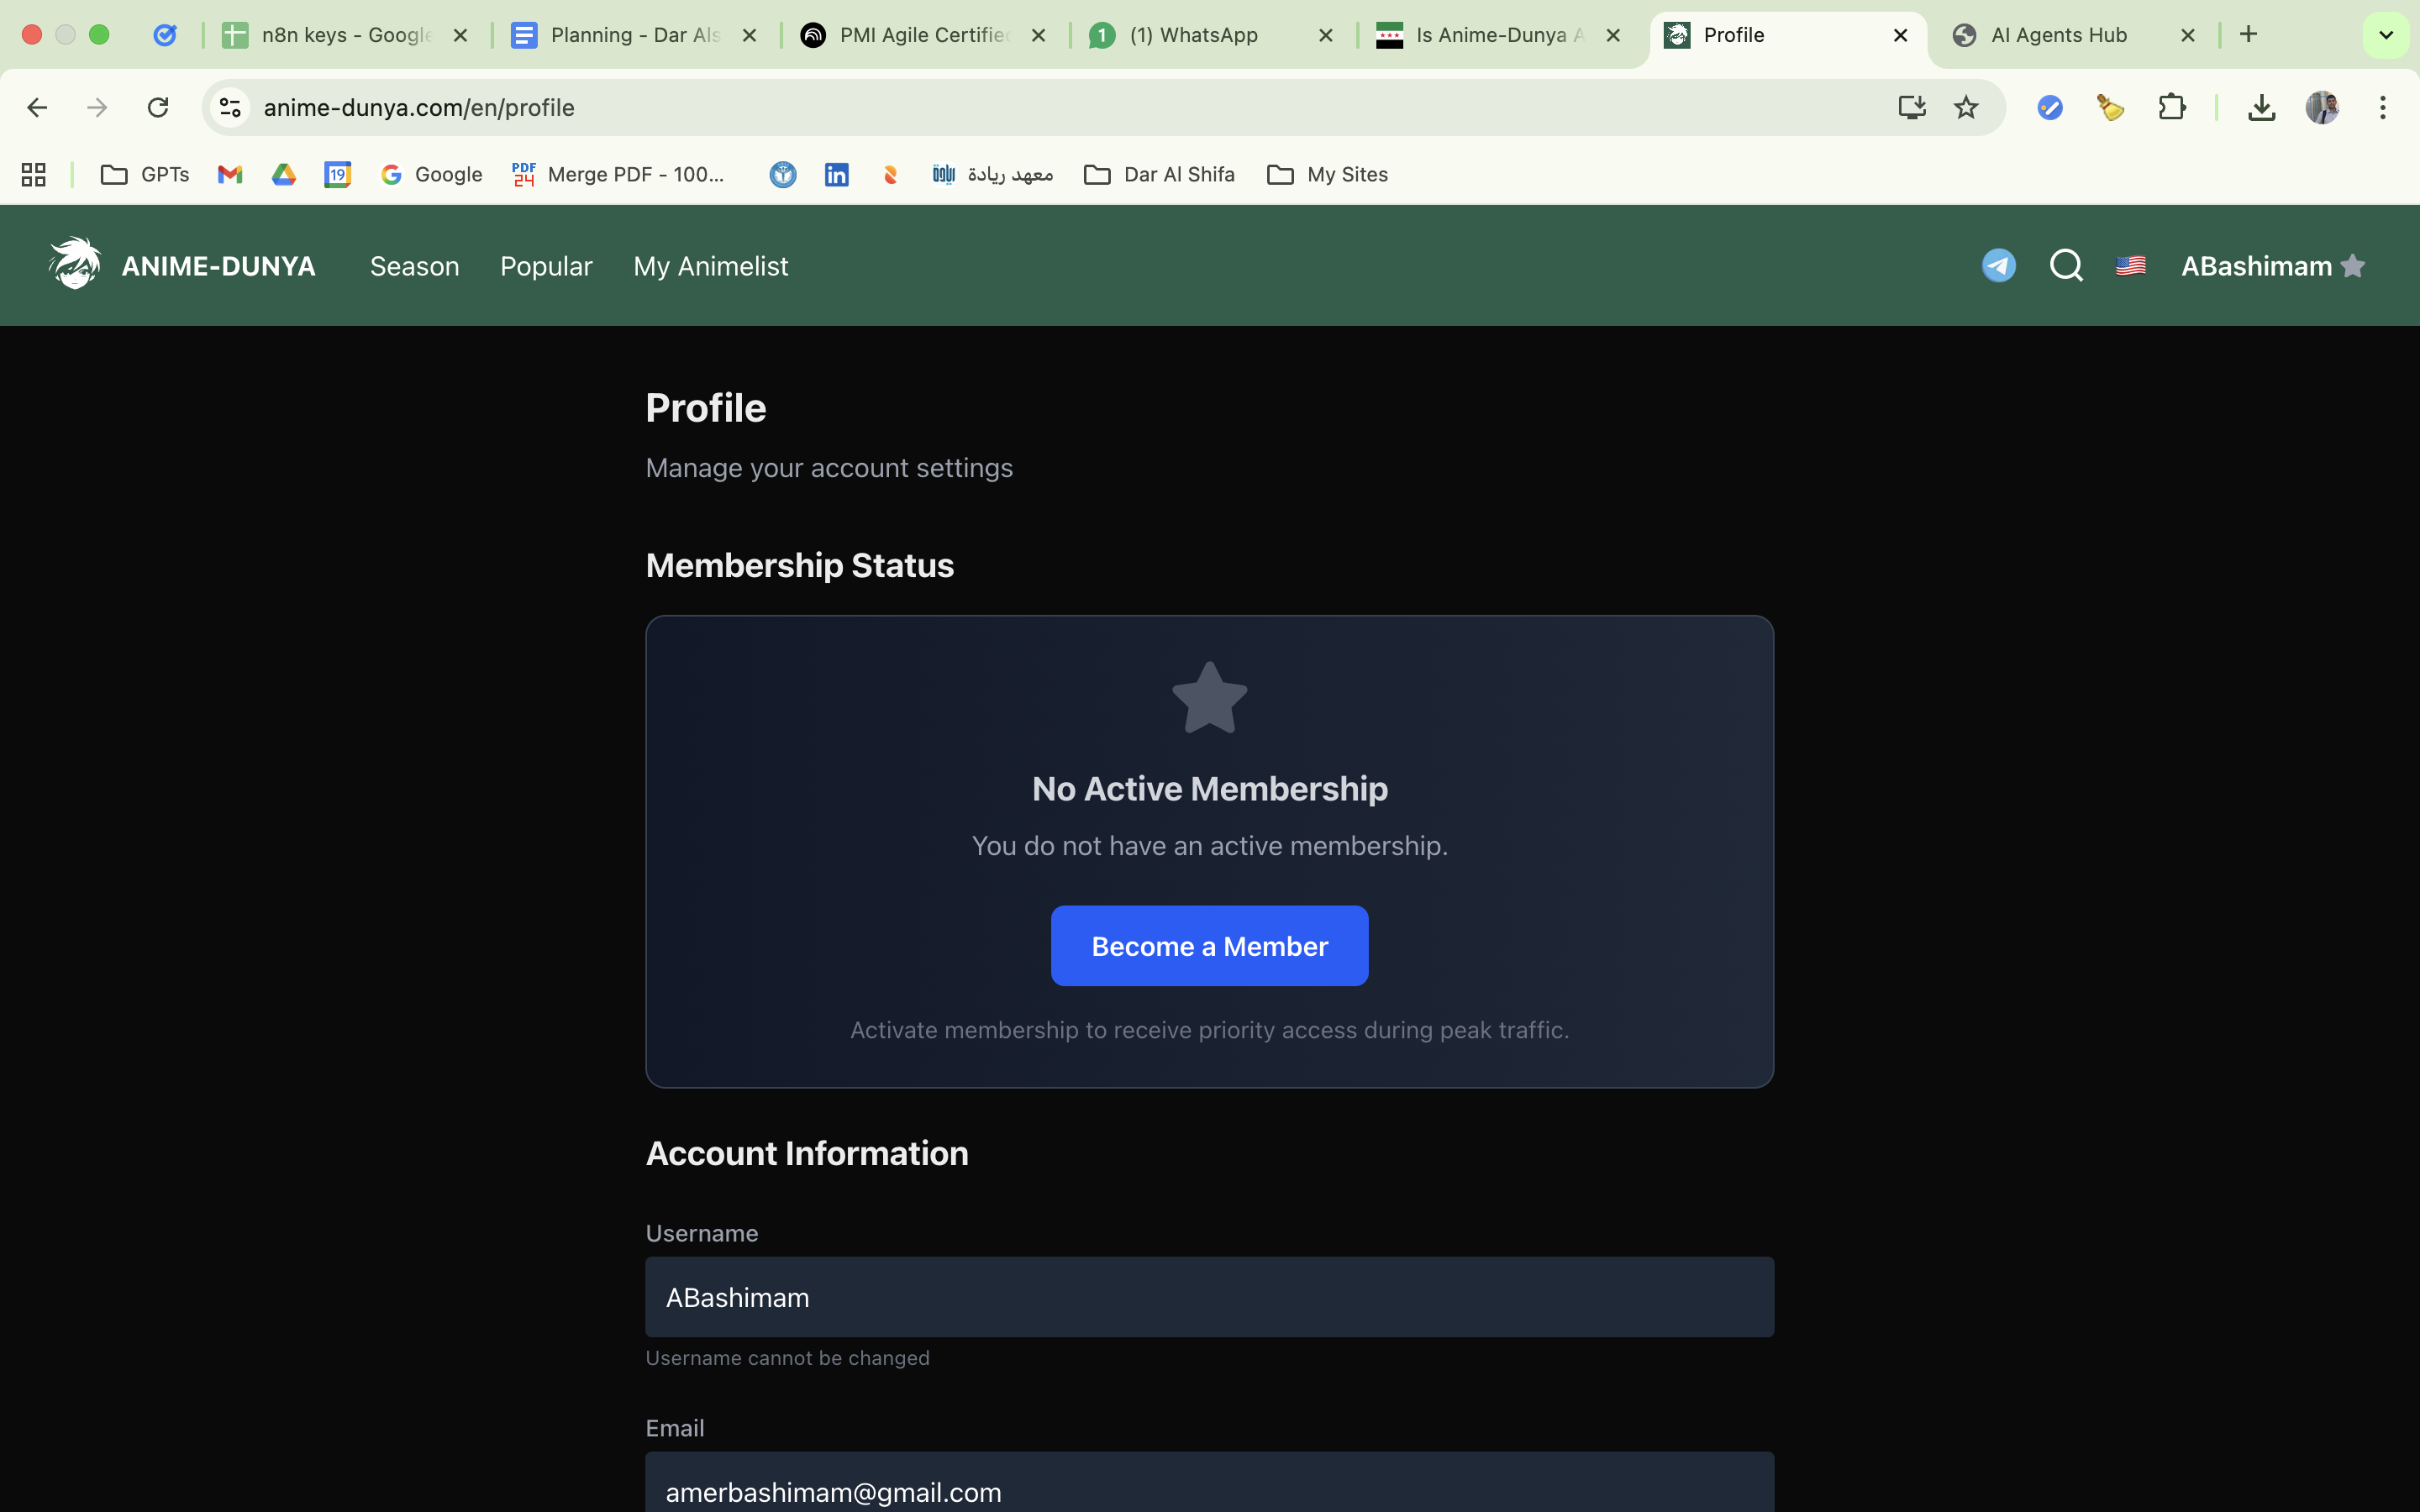Open the US flag language selector
The image size is (2420, 1512).
[2130, 266]
